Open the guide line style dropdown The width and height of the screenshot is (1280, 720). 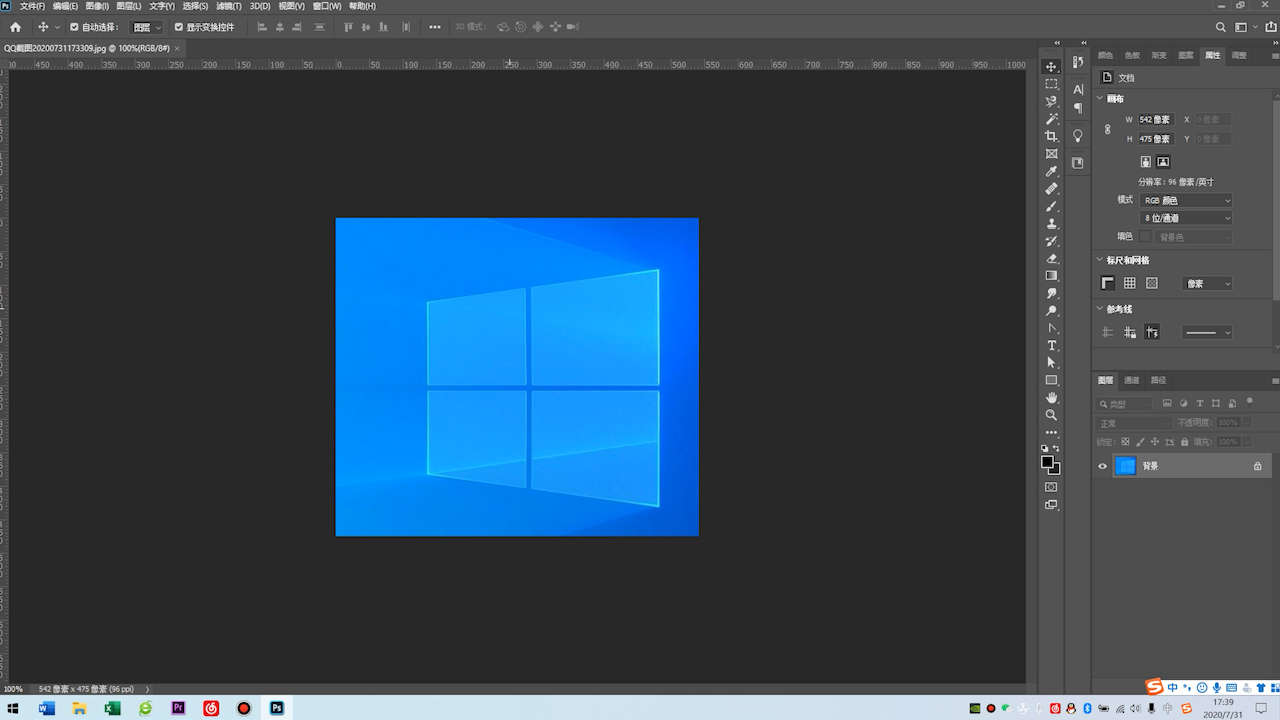[1207, 332]
